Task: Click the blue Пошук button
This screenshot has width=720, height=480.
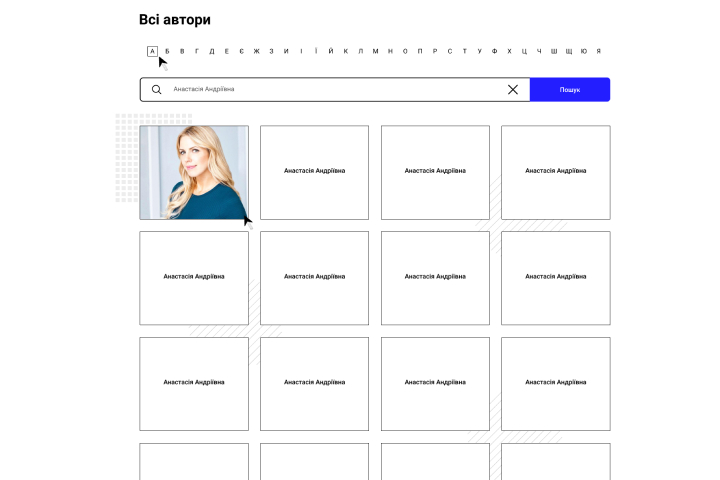Action: pyautogui.click(x=570, y=90)
